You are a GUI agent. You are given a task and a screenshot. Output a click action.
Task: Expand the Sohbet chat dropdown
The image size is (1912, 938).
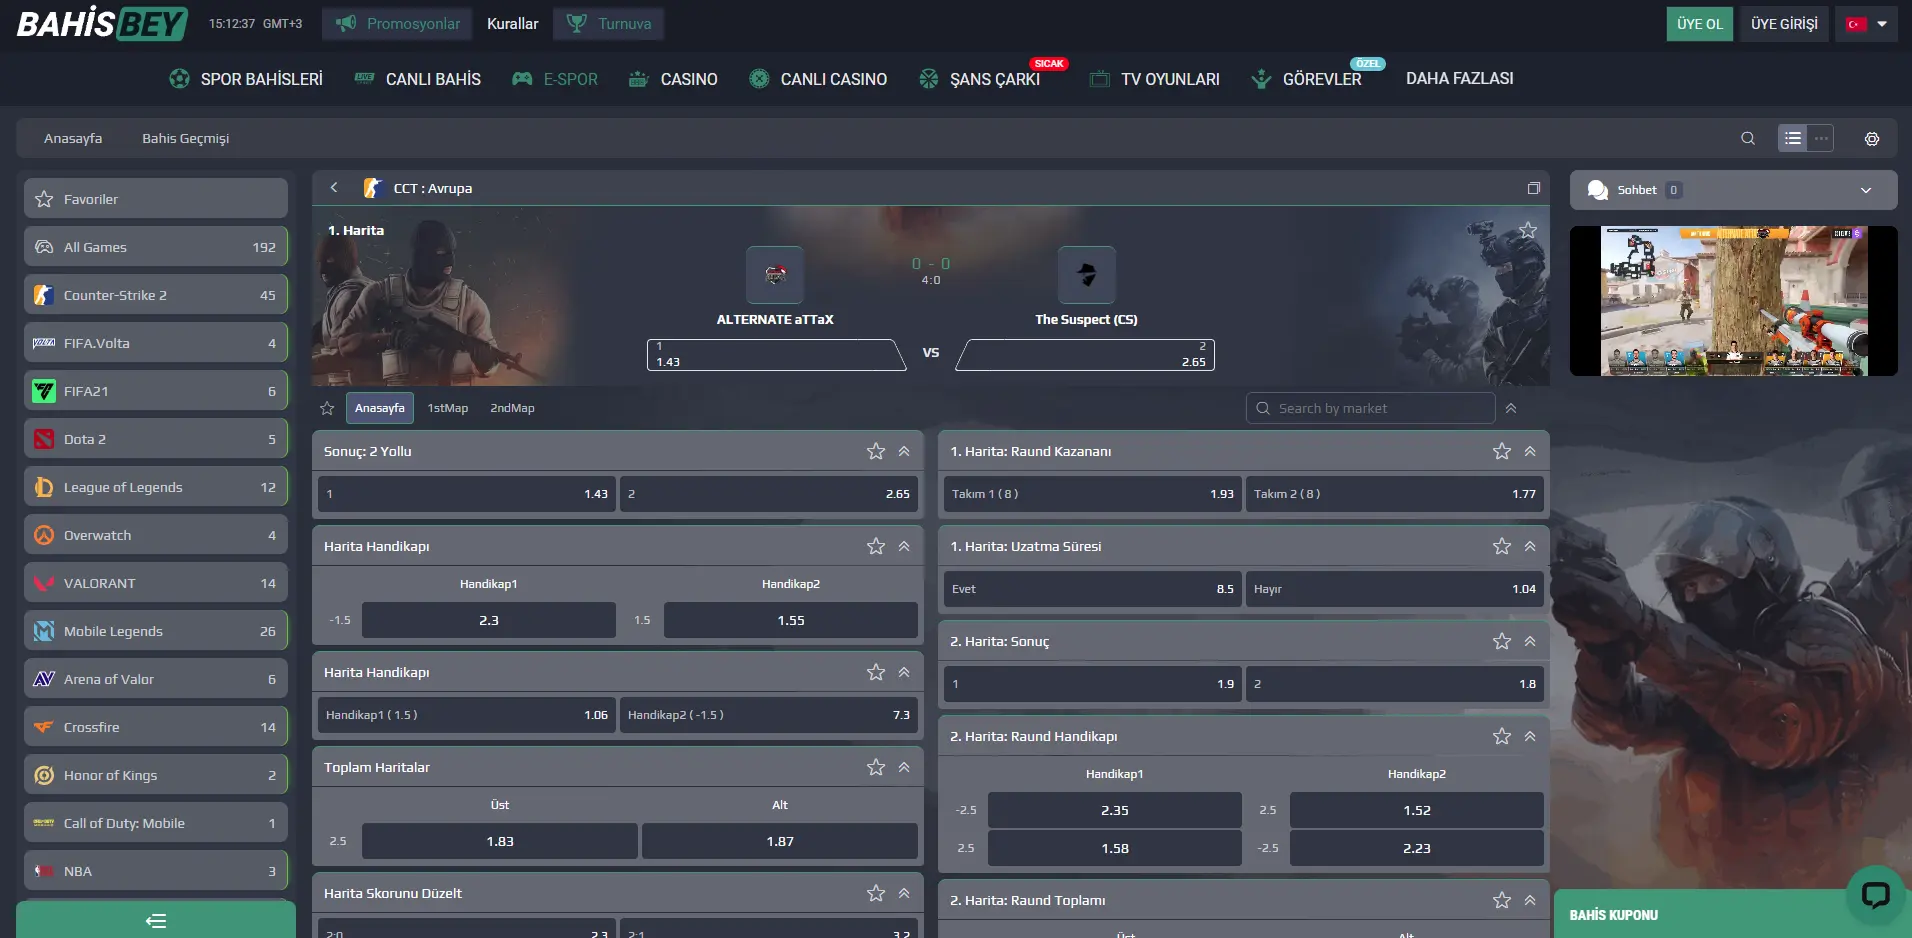(x=1866, y=190)
